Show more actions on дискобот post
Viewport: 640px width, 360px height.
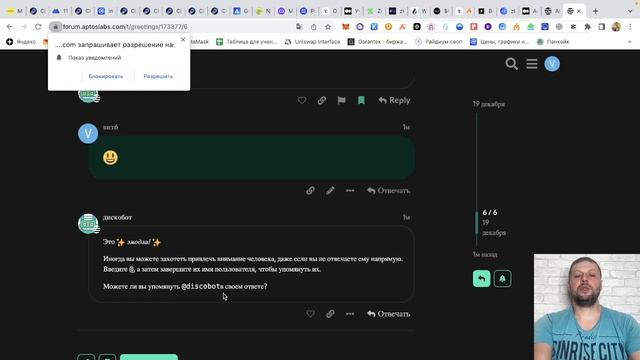[x=350, y=314]
